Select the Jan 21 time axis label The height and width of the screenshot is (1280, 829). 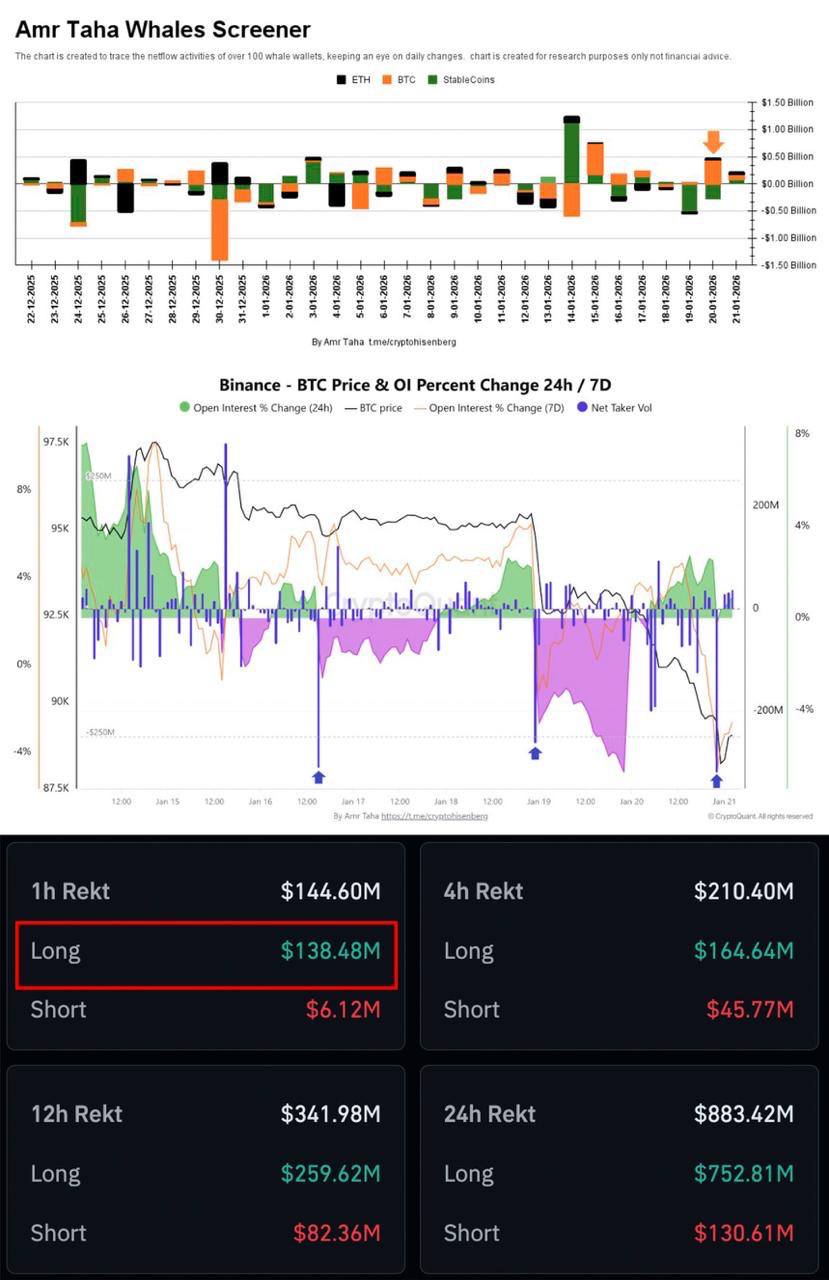click(x=724, y=801)
